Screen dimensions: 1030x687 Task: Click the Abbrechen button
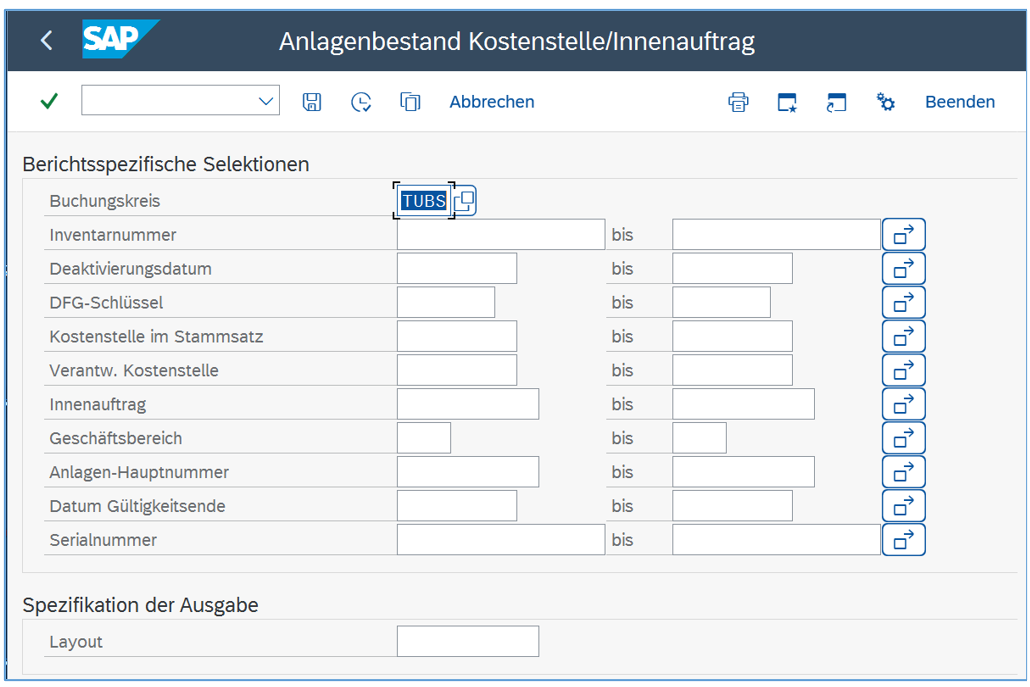[492, 102]
